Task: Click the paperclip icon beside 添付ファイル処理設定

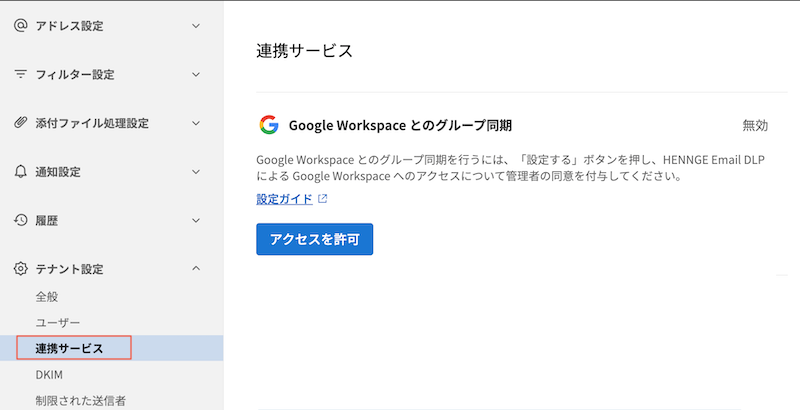Action: click(x=20, y=123)
